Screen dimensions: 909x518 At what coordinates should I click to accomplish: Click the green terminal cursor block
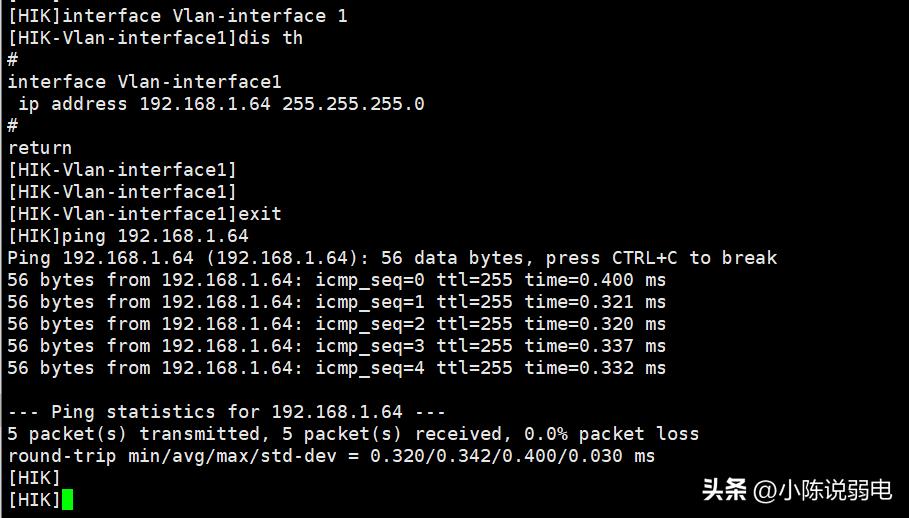(x=67, y=499)
